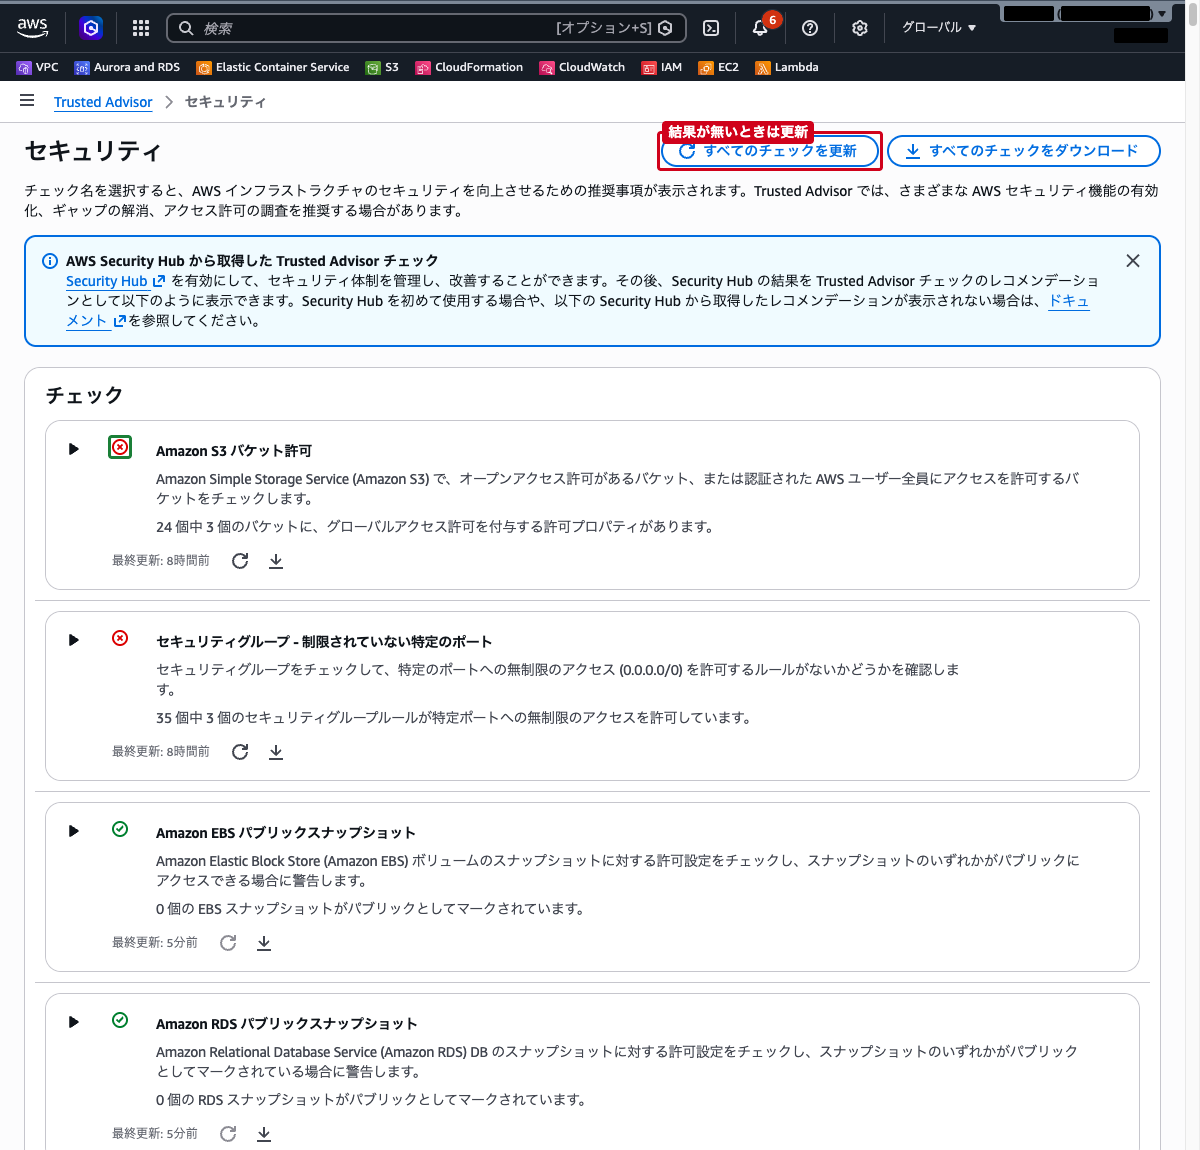Viewport: 1200px width, 1150px height.
Task: Download the Amazon S3 バケット許可 check result
Action: pyautogui.click(x=276, y=561)
